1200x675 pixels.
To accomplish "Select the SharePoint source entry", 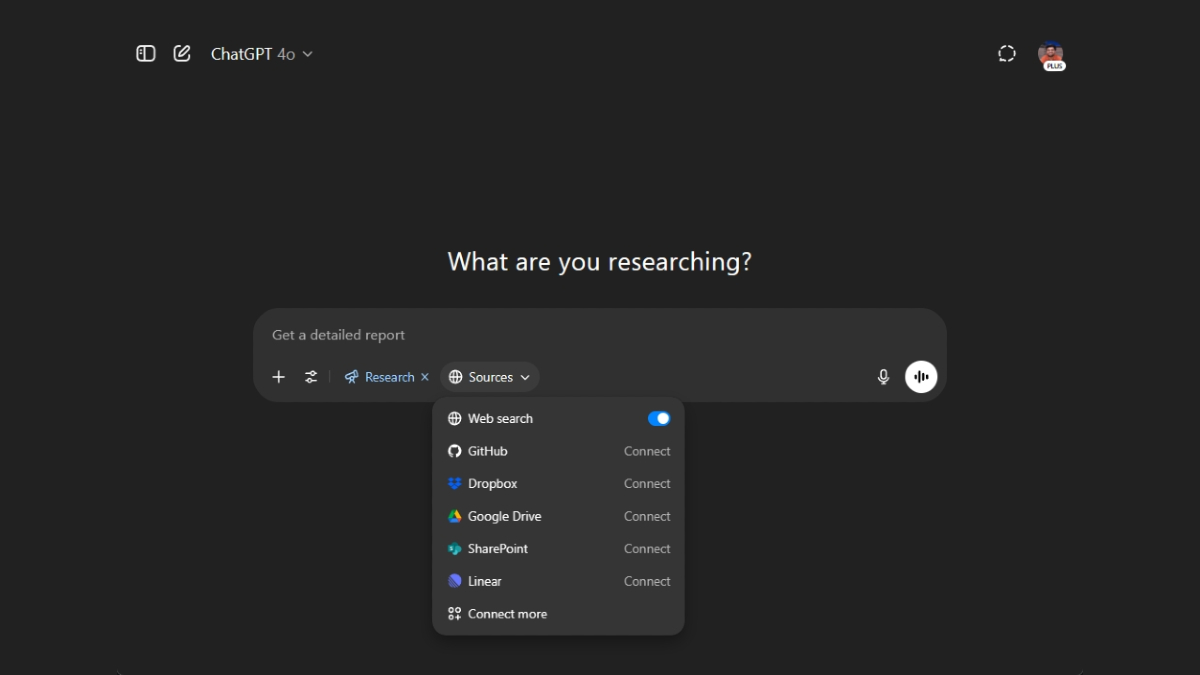I will pos(497,549).
